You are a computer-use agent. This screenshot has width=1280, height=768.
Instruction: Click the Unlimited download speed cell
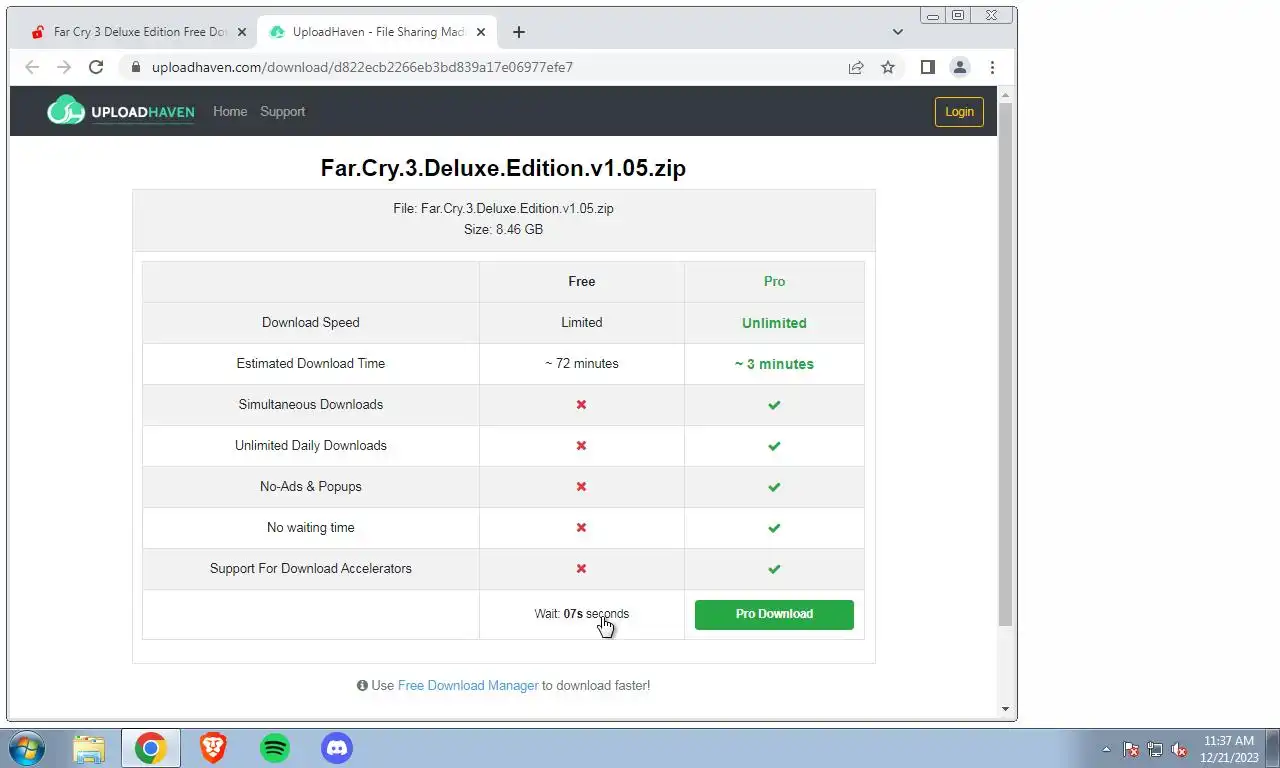tap(774, 323)
